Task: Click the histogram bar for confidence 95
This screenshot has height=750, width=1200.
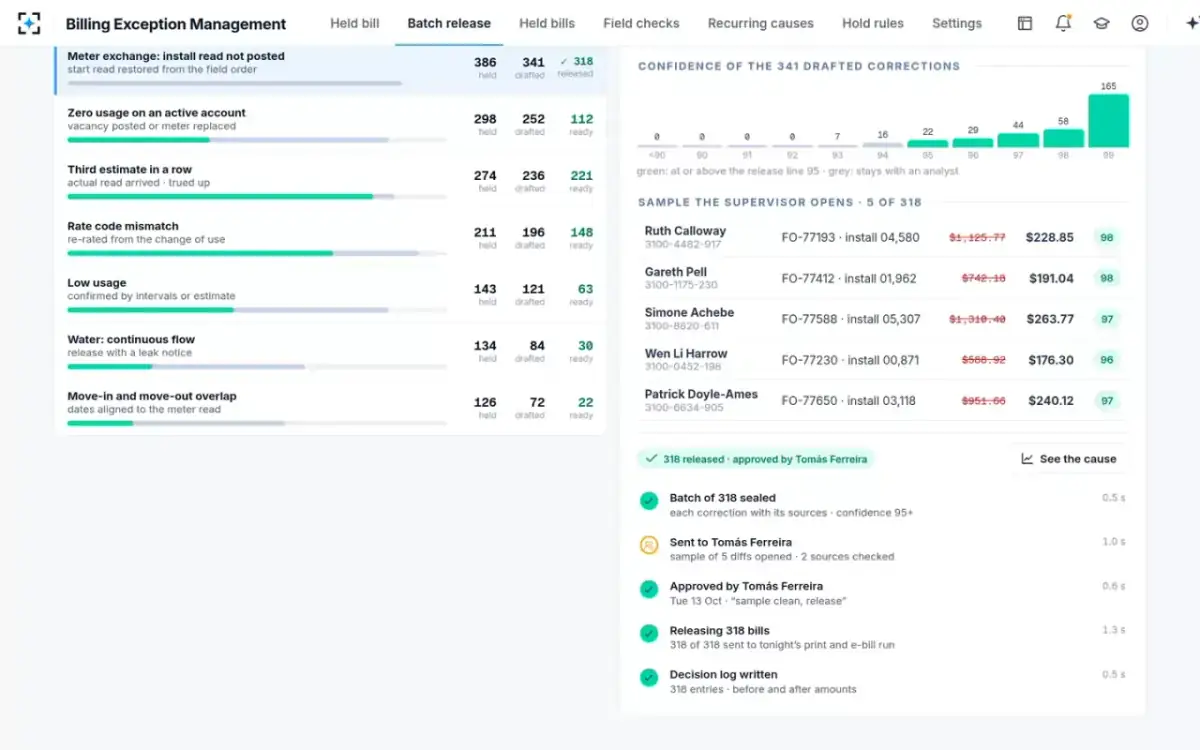Action: [927, 143]
